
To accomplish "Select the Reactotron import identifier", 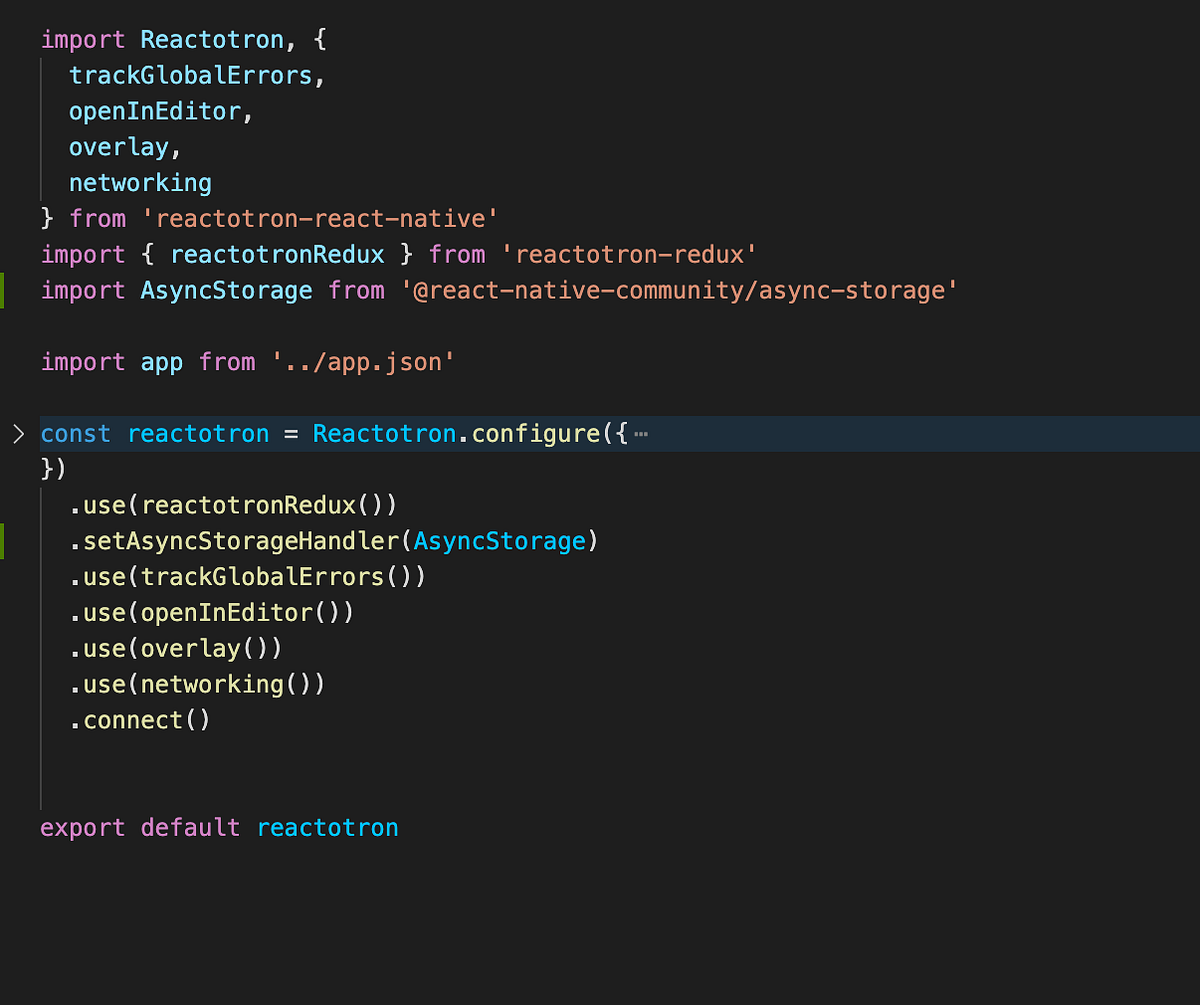I will (211, 38).
